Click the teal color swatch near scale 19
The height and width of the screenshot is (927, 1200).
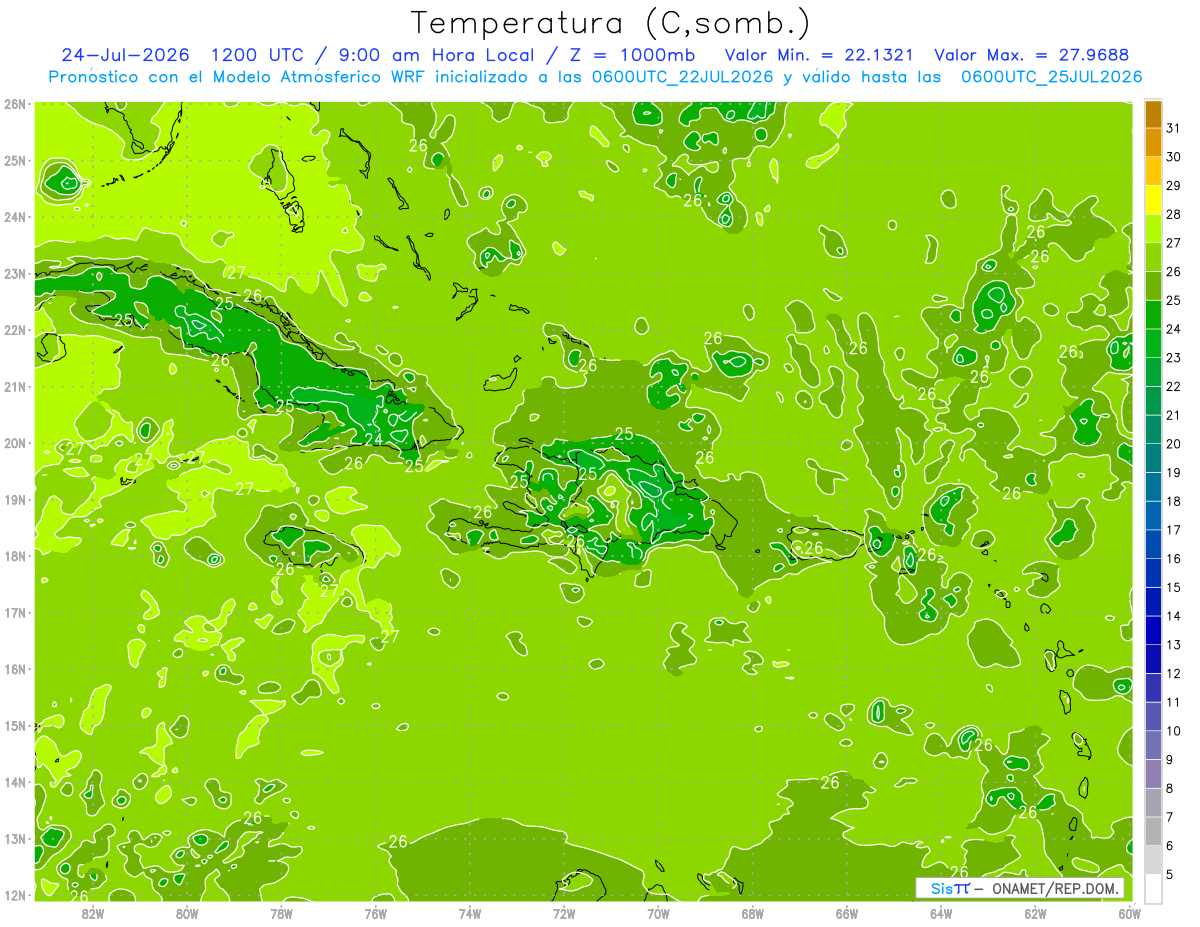tap(1153, 459)
